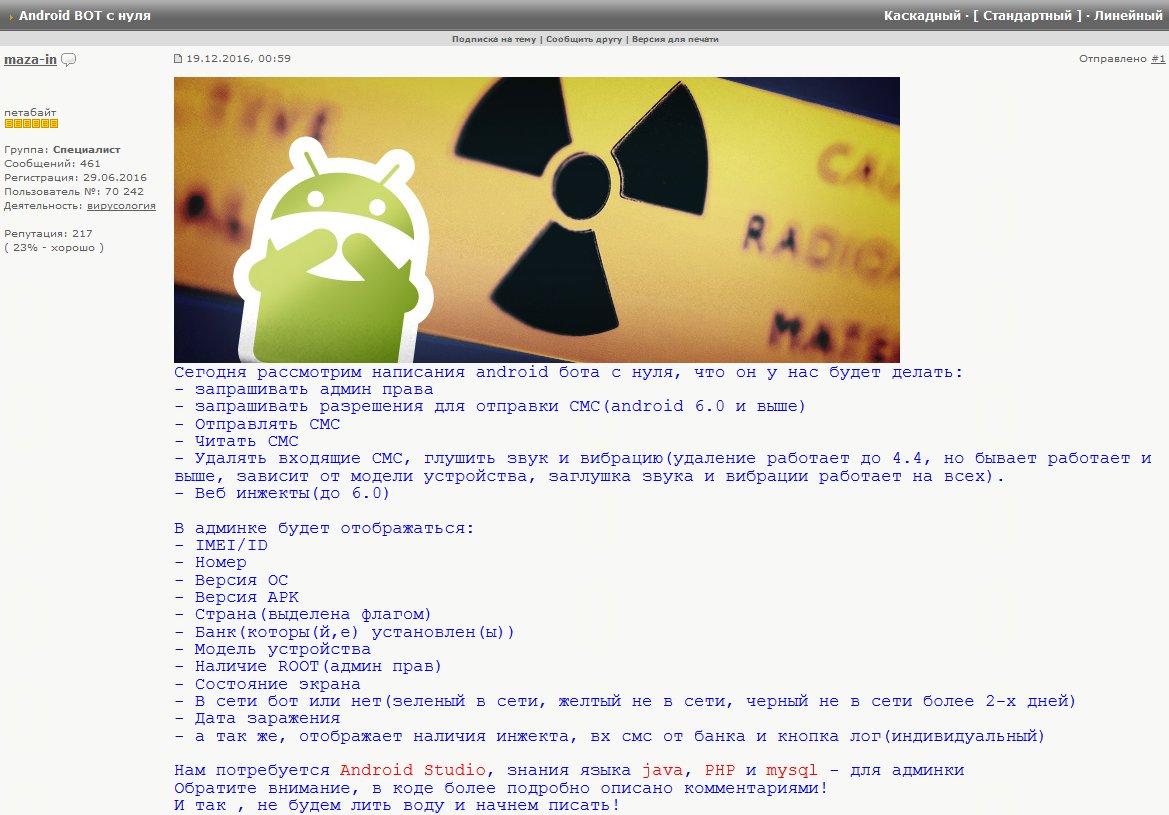Image resolution: width=1169 pixels, height=815 pixels.
Task: Click the red java word
Action: coord(663,770)
